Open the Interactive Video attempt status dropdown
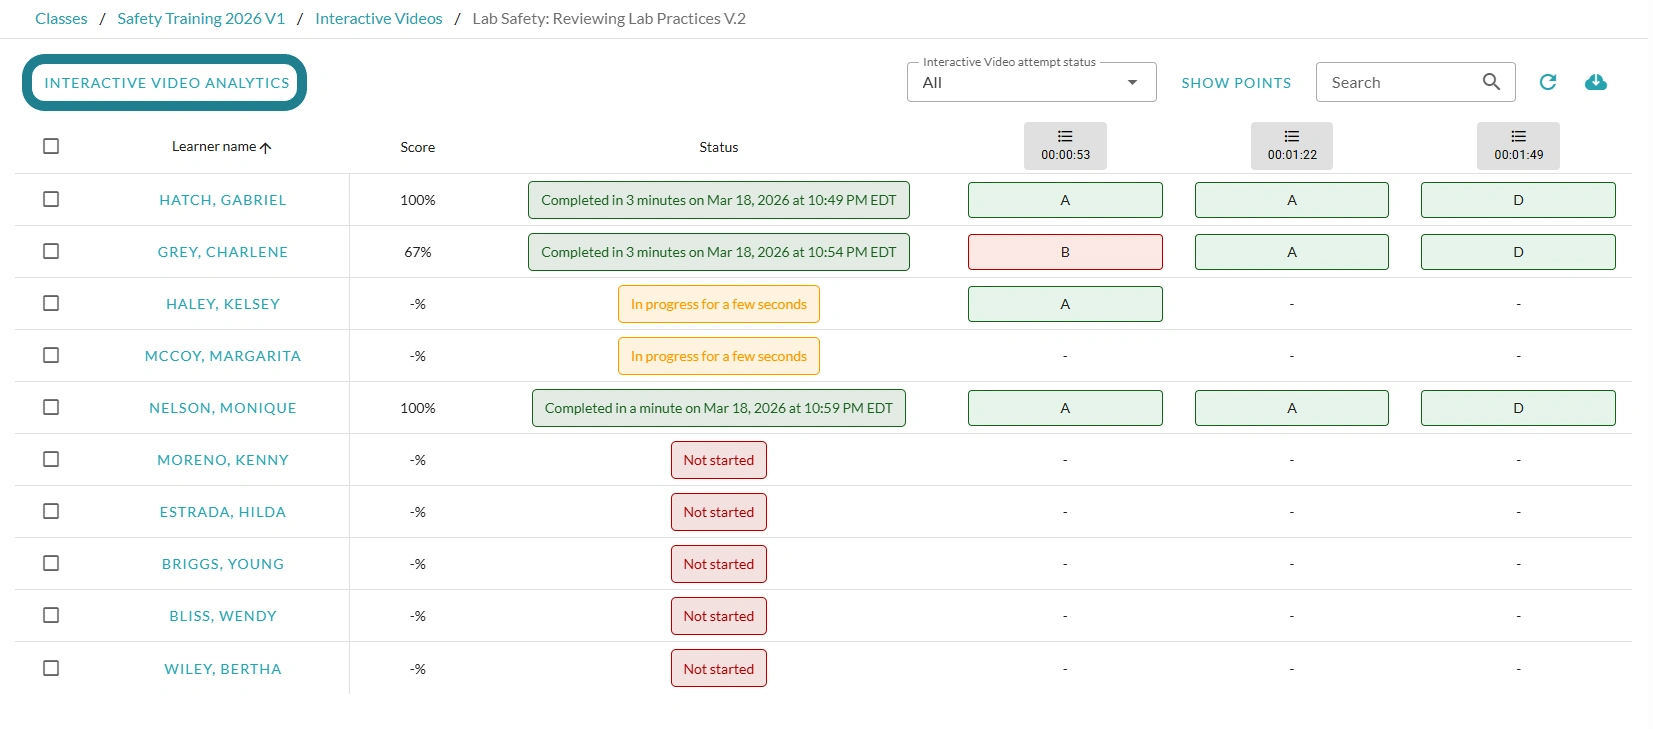 tap(1031, 82)
